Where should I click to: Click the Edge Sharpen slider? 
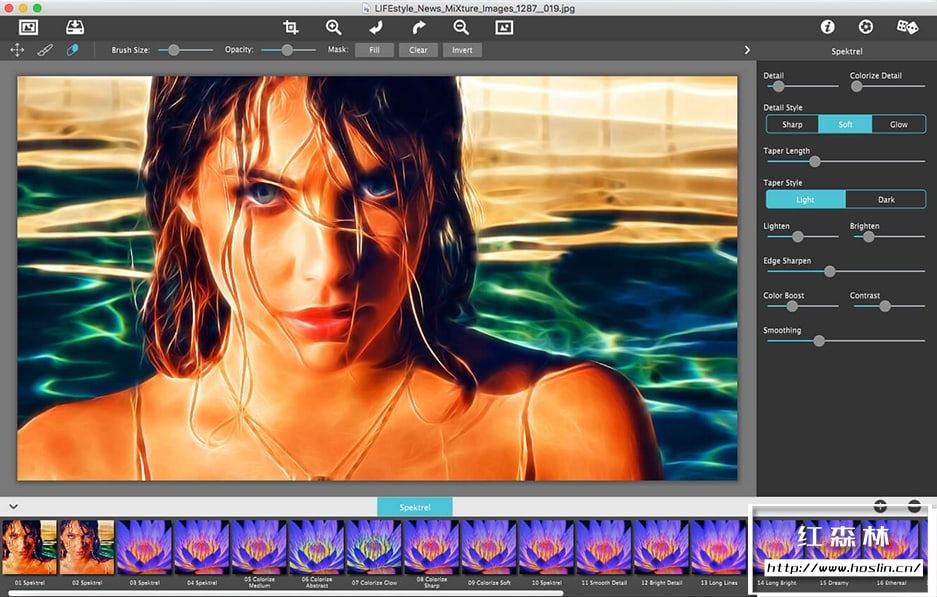[x=829, y=271]
